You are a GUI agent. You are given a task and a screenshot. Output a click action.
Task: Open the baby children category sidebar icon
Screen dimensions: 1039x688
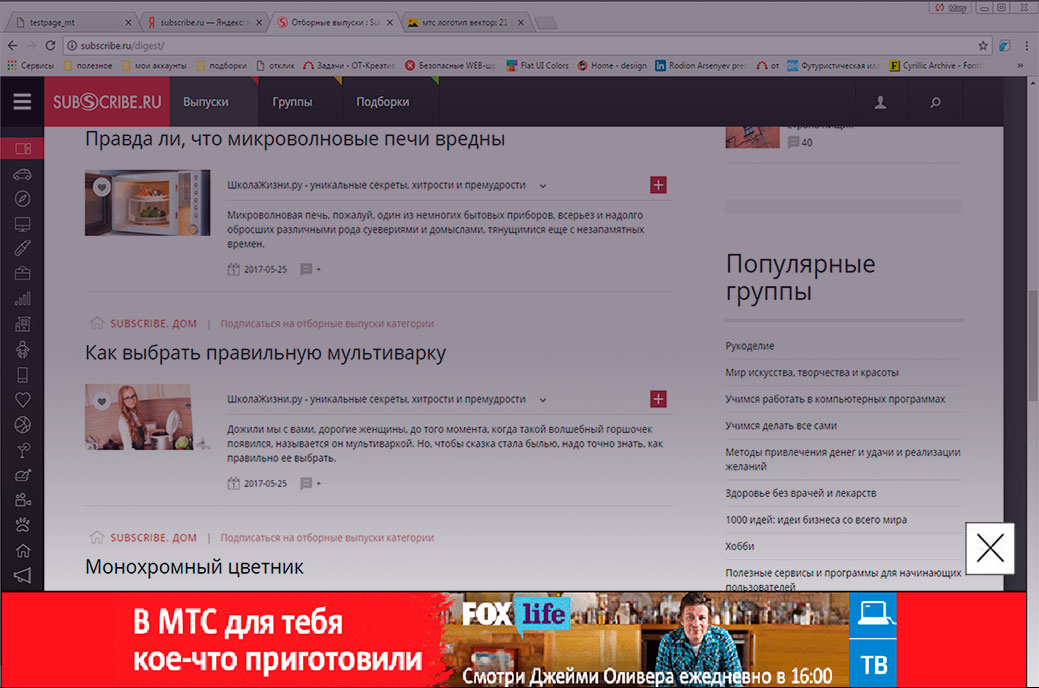coord(22,349)
